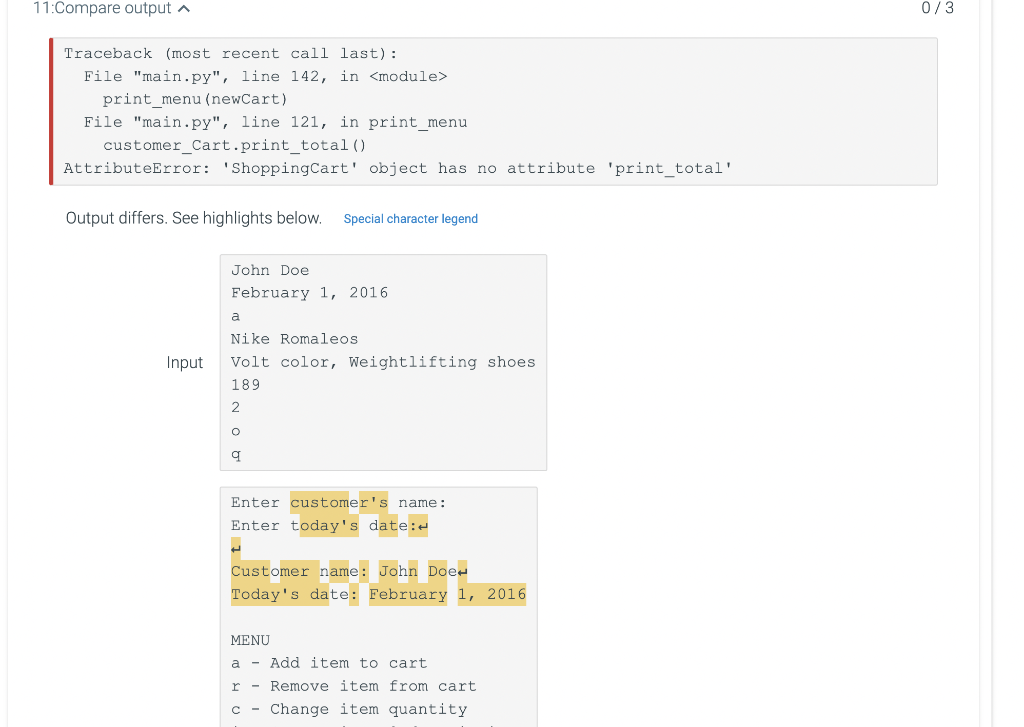Click the Output differs message text

pyautogui.click(x=192, y=217)
